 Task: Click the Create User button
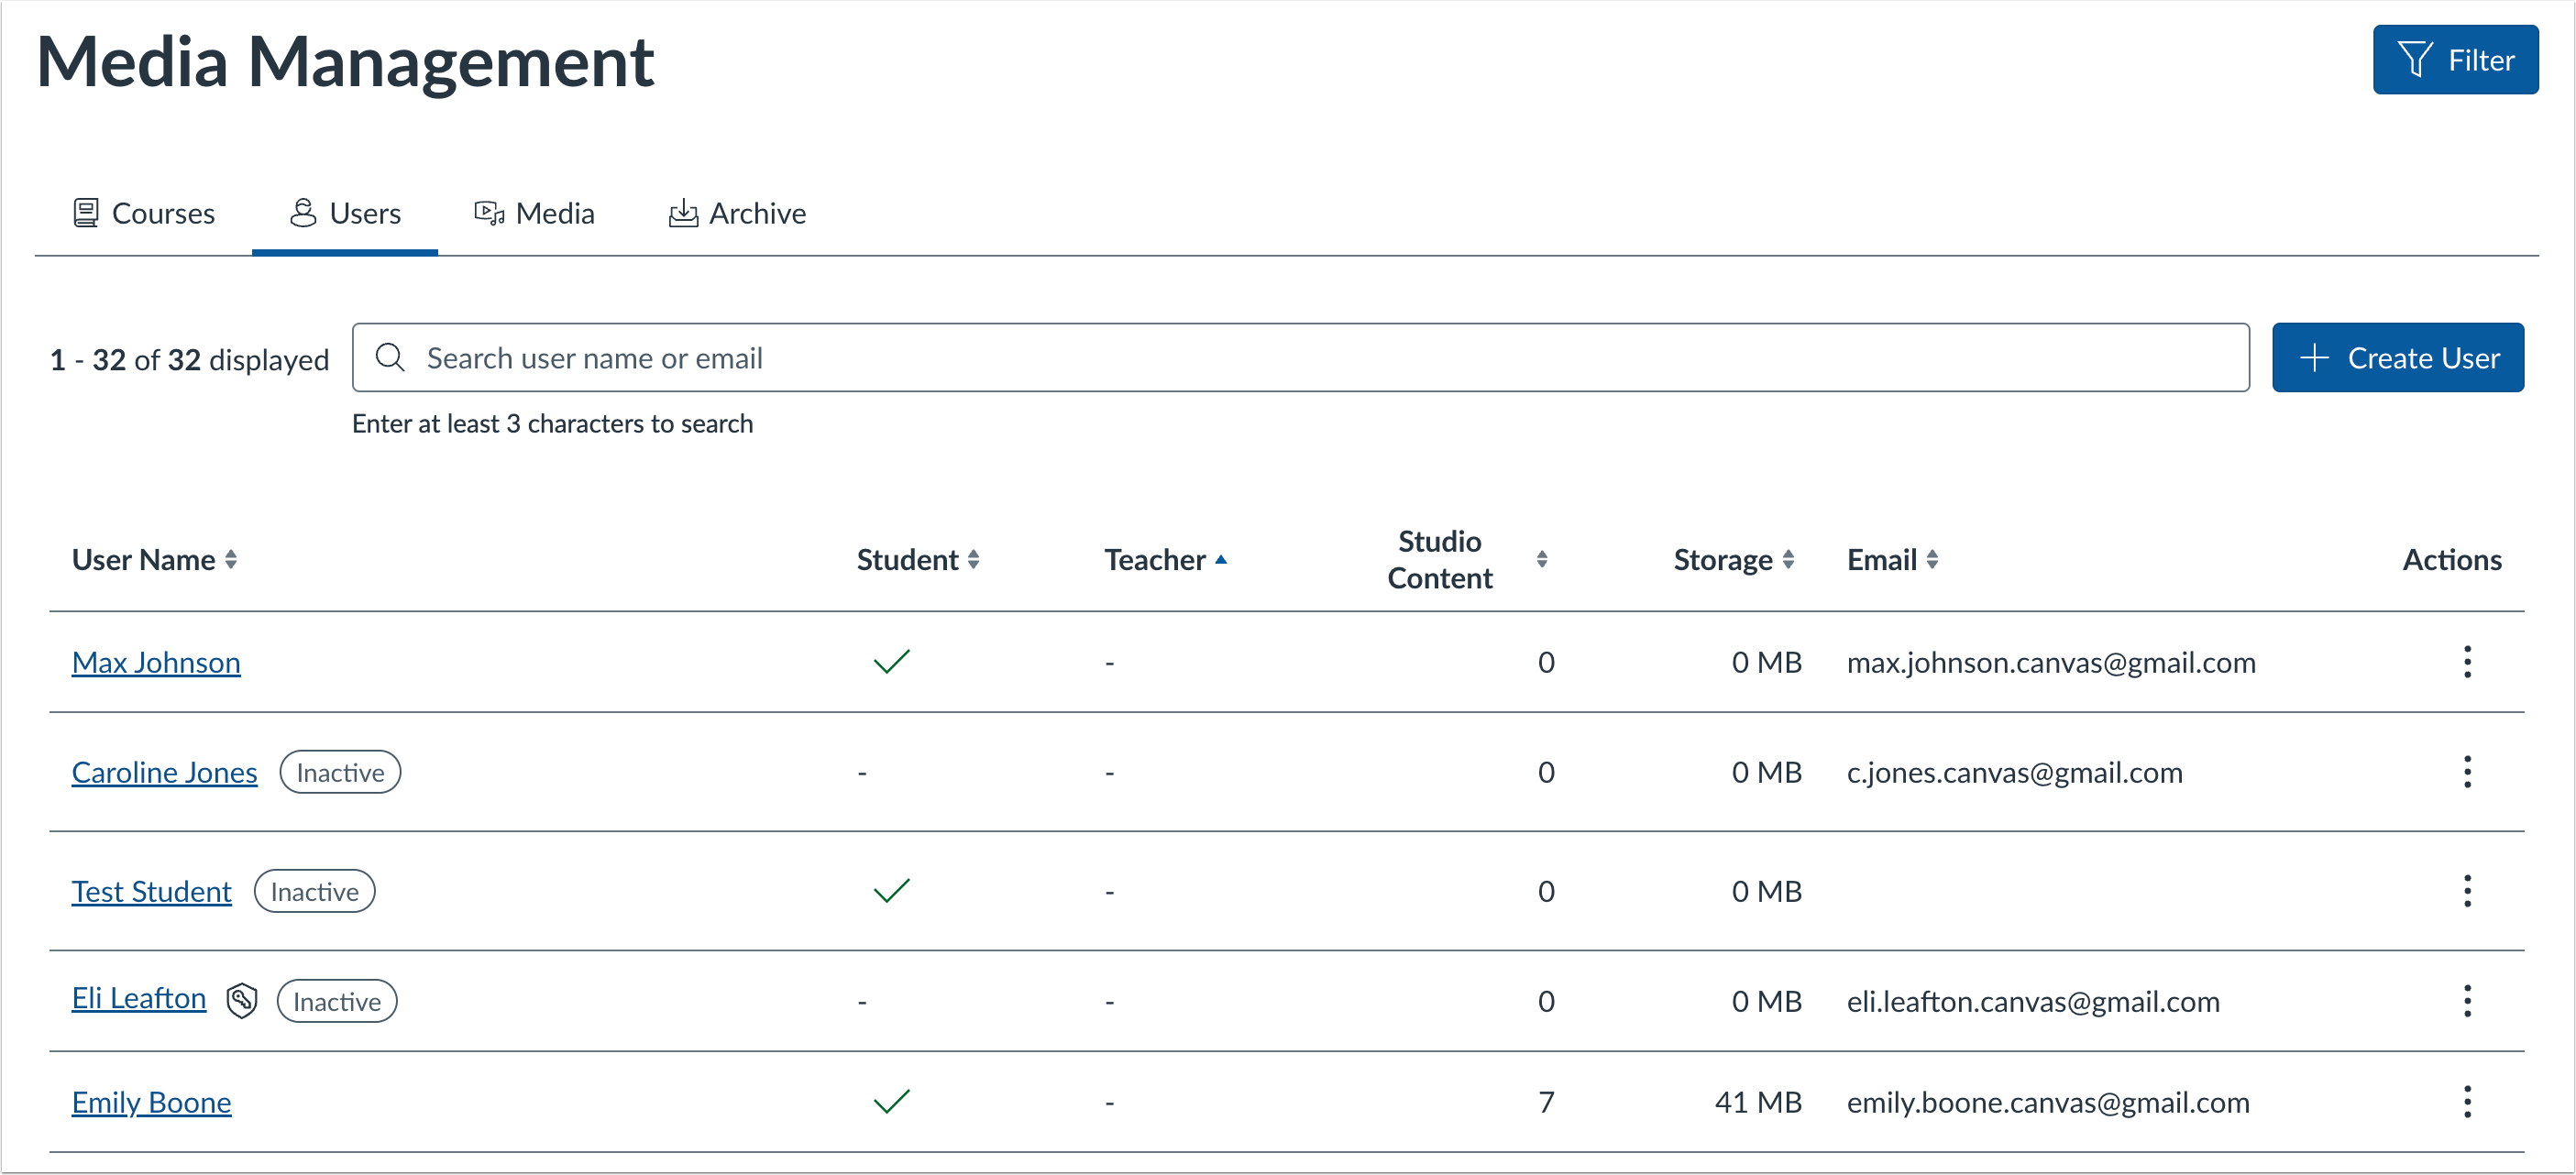point(2398,357)
